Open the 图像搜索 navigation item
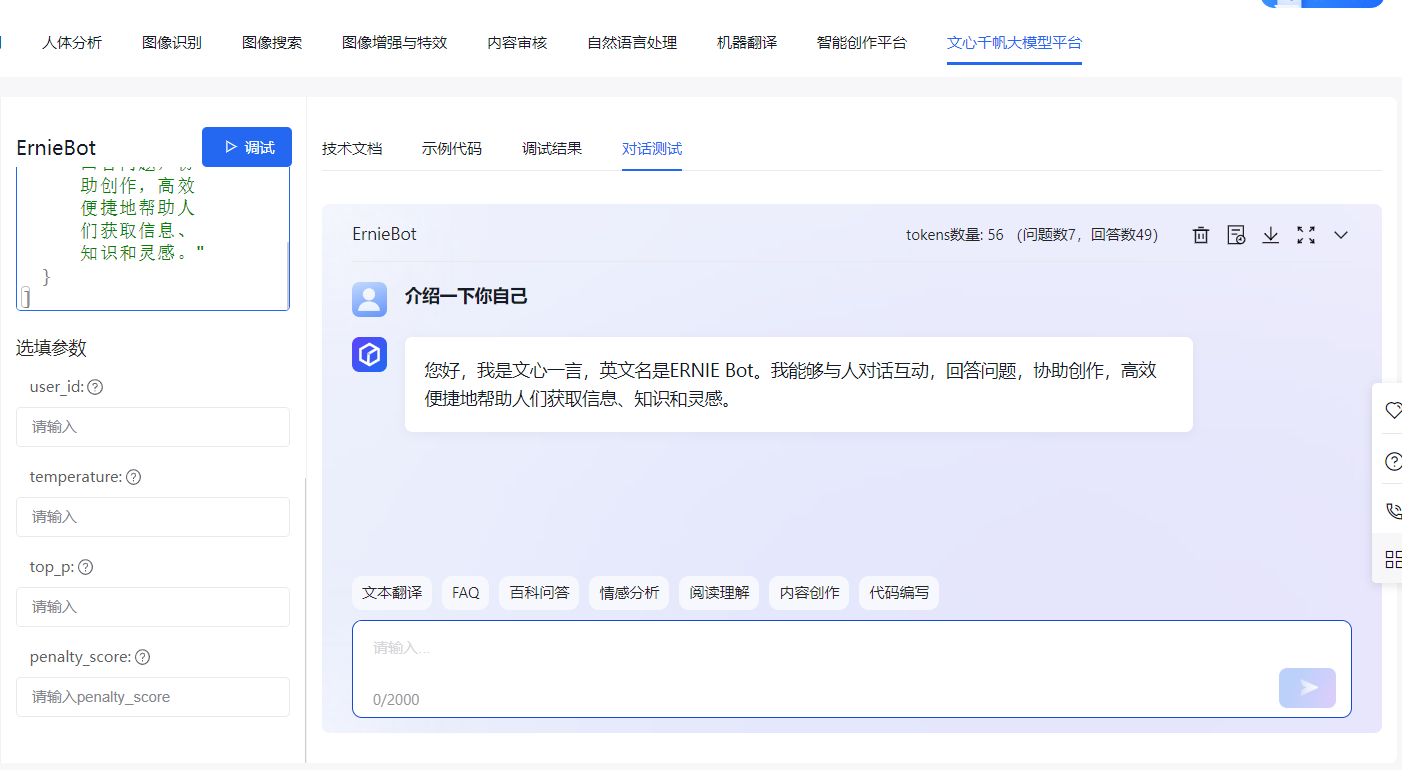This screenshot has height=770, width=1402. coord(272,43)
